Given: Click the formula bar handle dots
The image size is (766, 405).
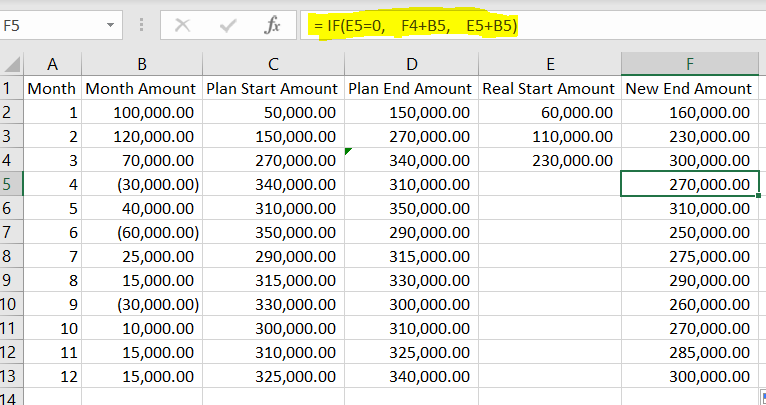Looking at the screenshot, I should (142, 25).
